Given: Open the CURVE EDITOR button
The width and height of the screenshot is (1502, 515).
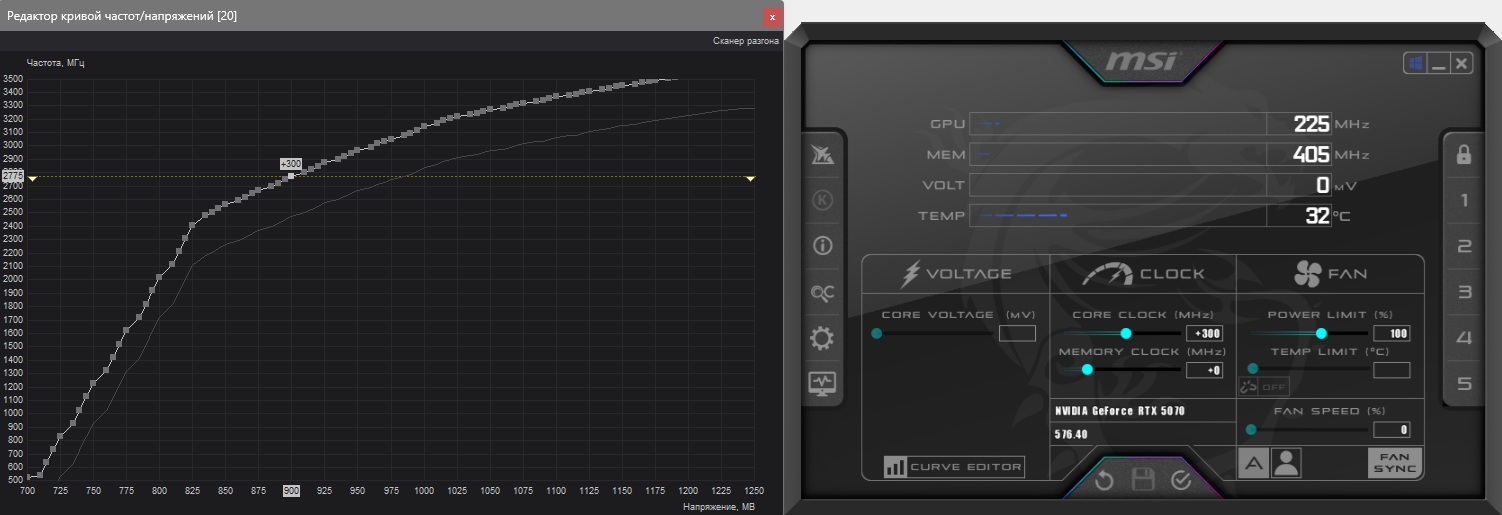Looking at the screenshot, I should pos(954,467).
